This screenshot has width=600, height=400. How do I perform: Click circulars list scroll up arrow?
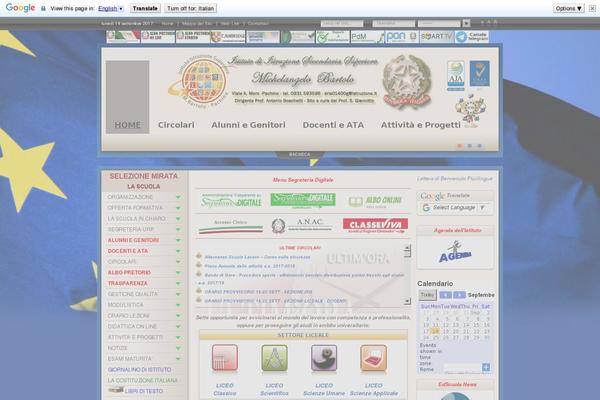pos(407,248)
